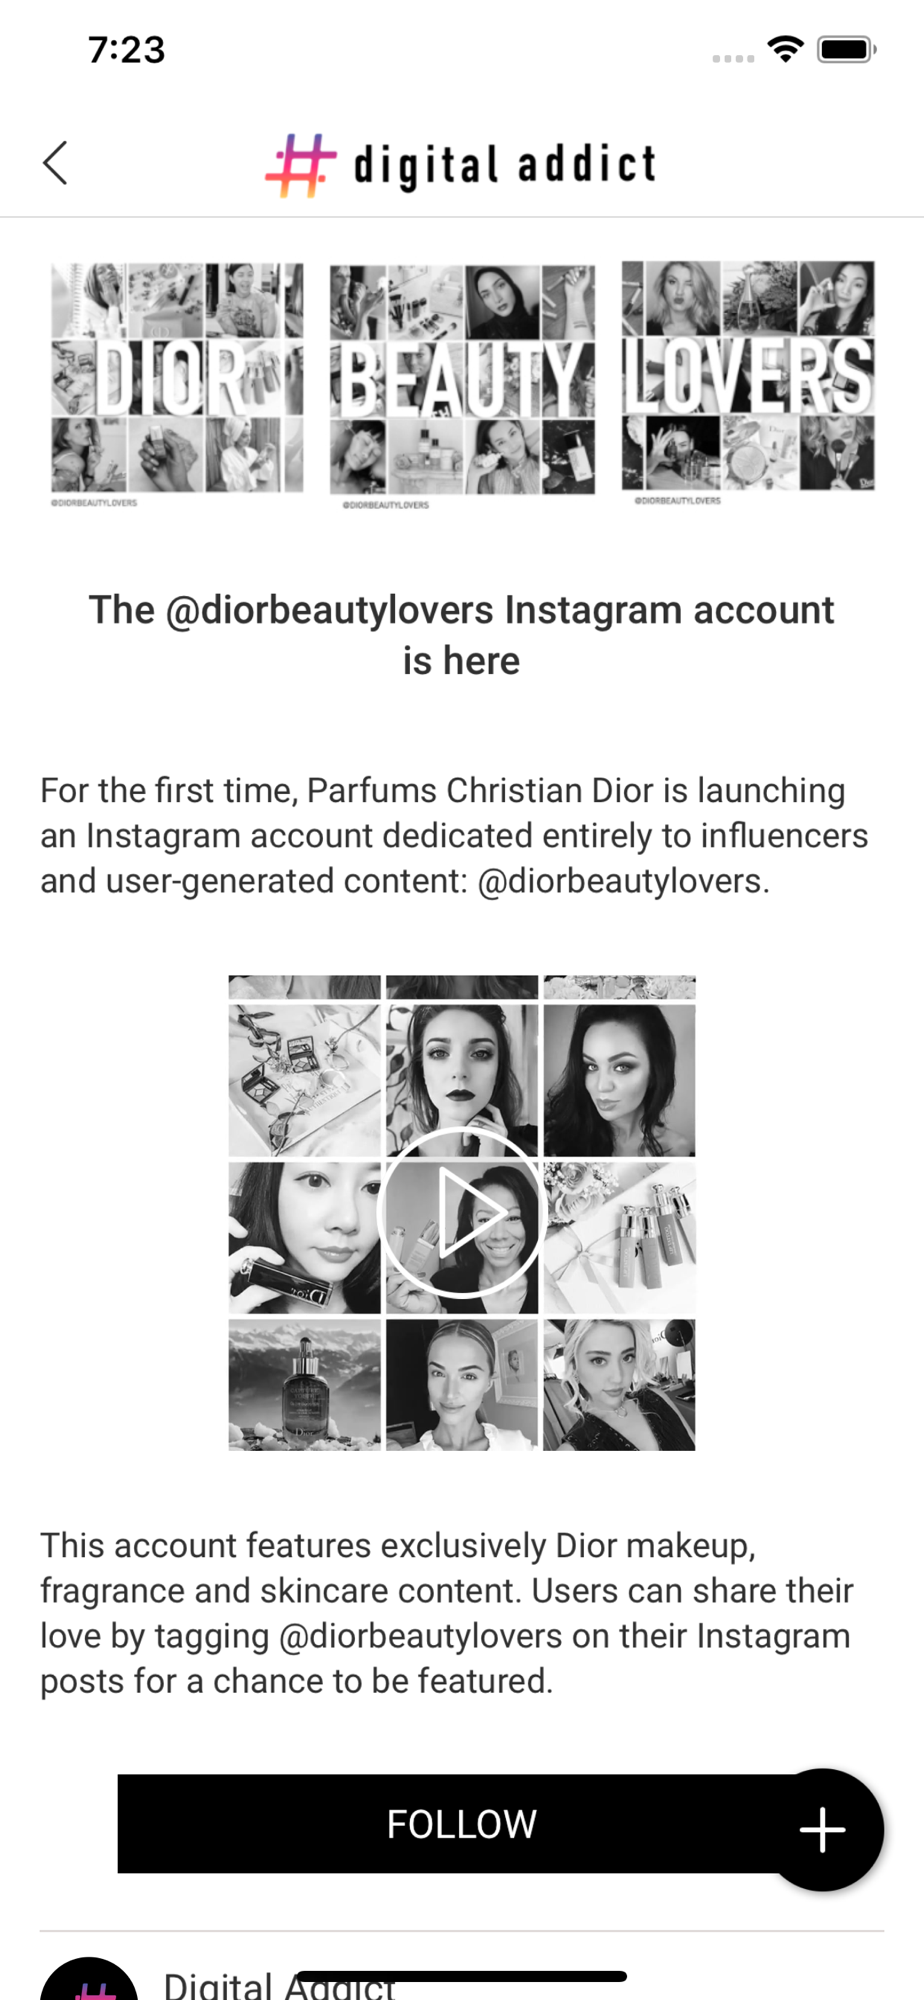Open the Digital Addict profile avatar
This screenshot has width=924, height=2000.
88,1985
